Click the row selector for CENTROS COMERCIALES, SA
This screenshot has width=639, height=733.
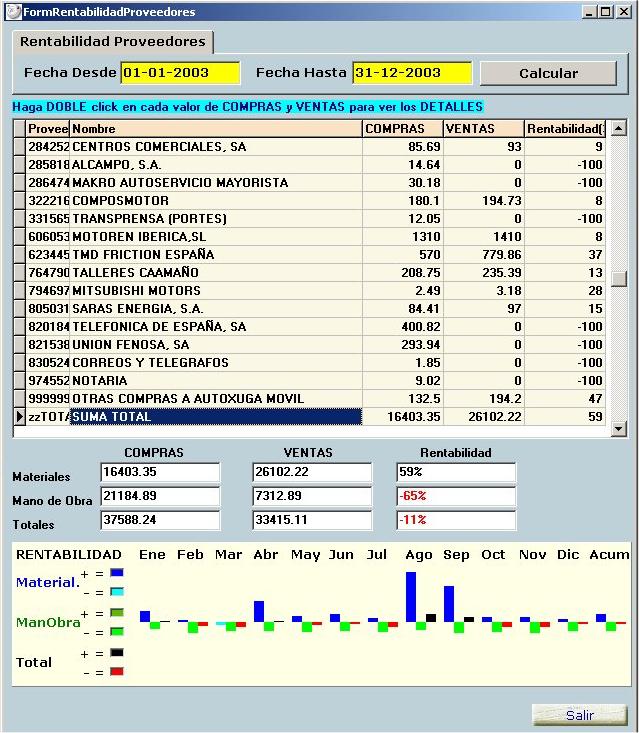tap(19, 147)
